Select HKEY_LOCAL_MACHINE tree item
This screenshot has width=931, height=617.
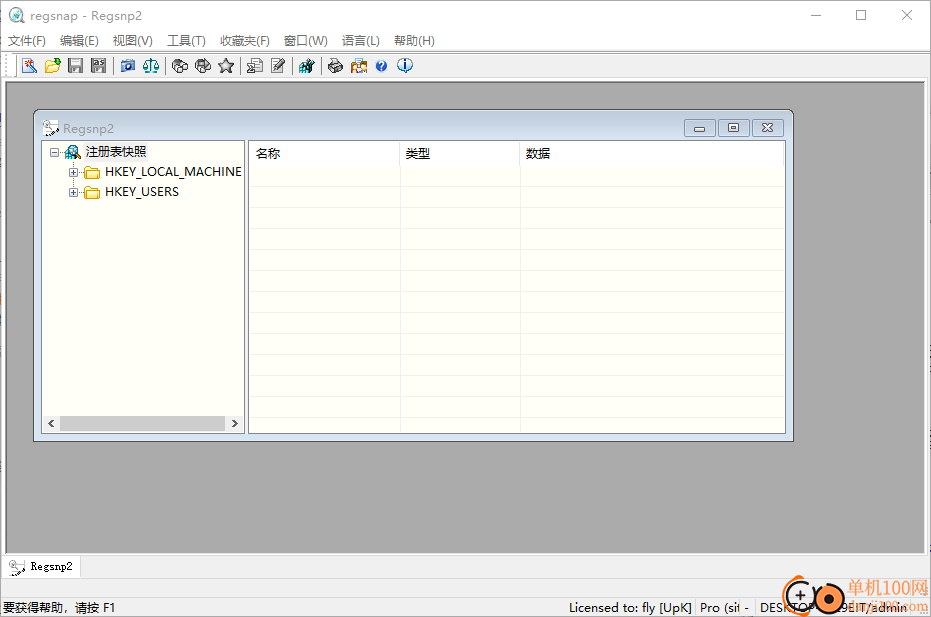[173, 172]
